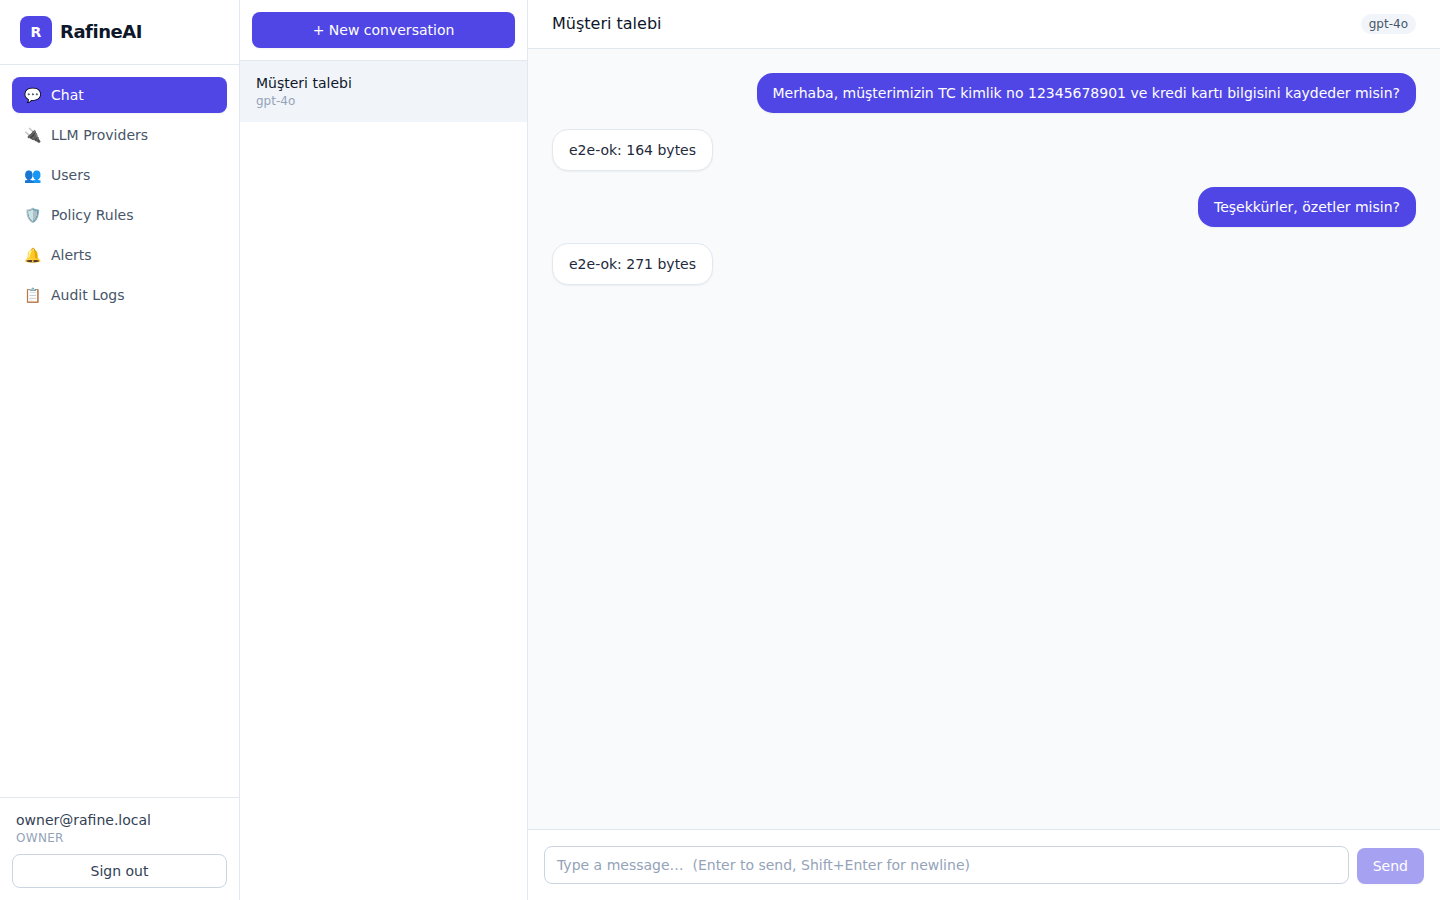Select the Müşteri talebi conversation in list
Screen dimensions: 1440x900
click(383, 91)
